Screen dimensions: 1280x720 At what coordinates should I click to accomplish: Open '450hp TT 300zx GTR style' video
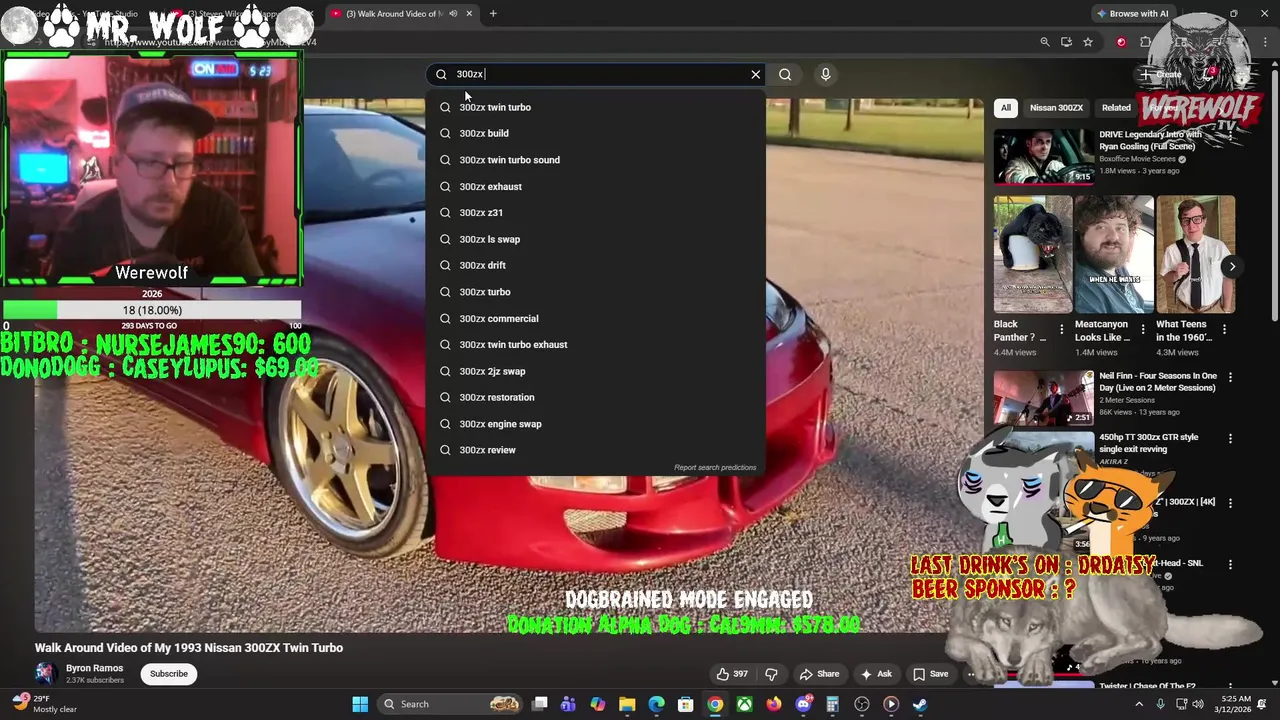coord(1148,443)
